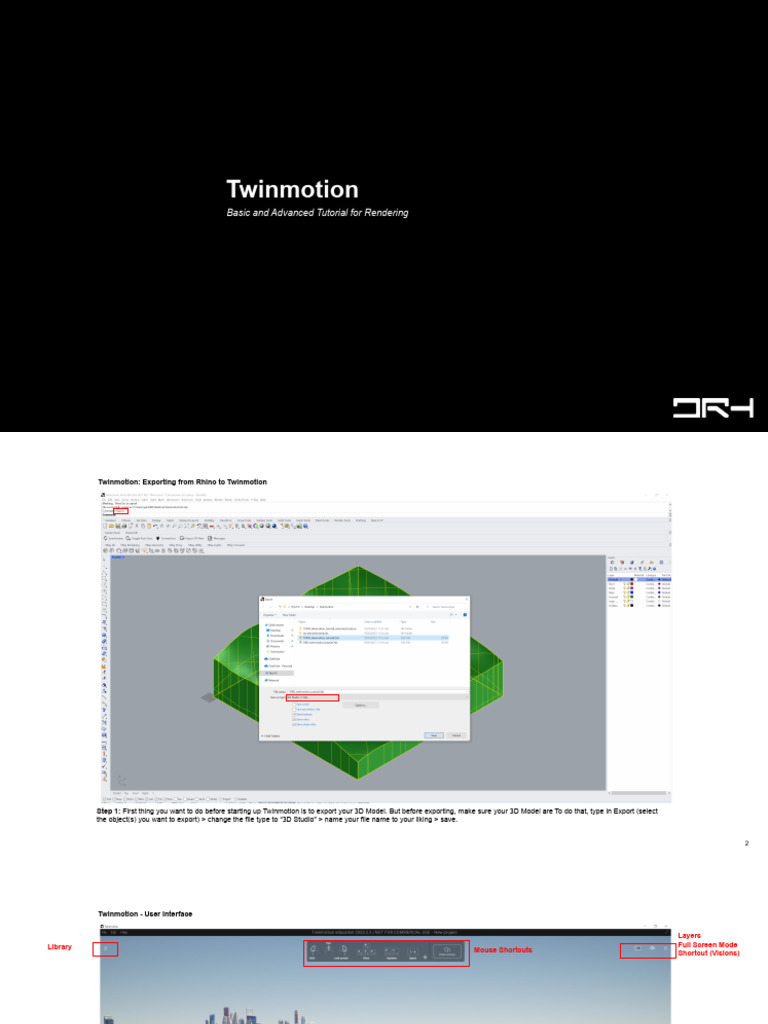Viewport: 768px width, 1024px height.
Task: Select Quick access in Export dialog sidebar
Action: (x=274, y=625)
